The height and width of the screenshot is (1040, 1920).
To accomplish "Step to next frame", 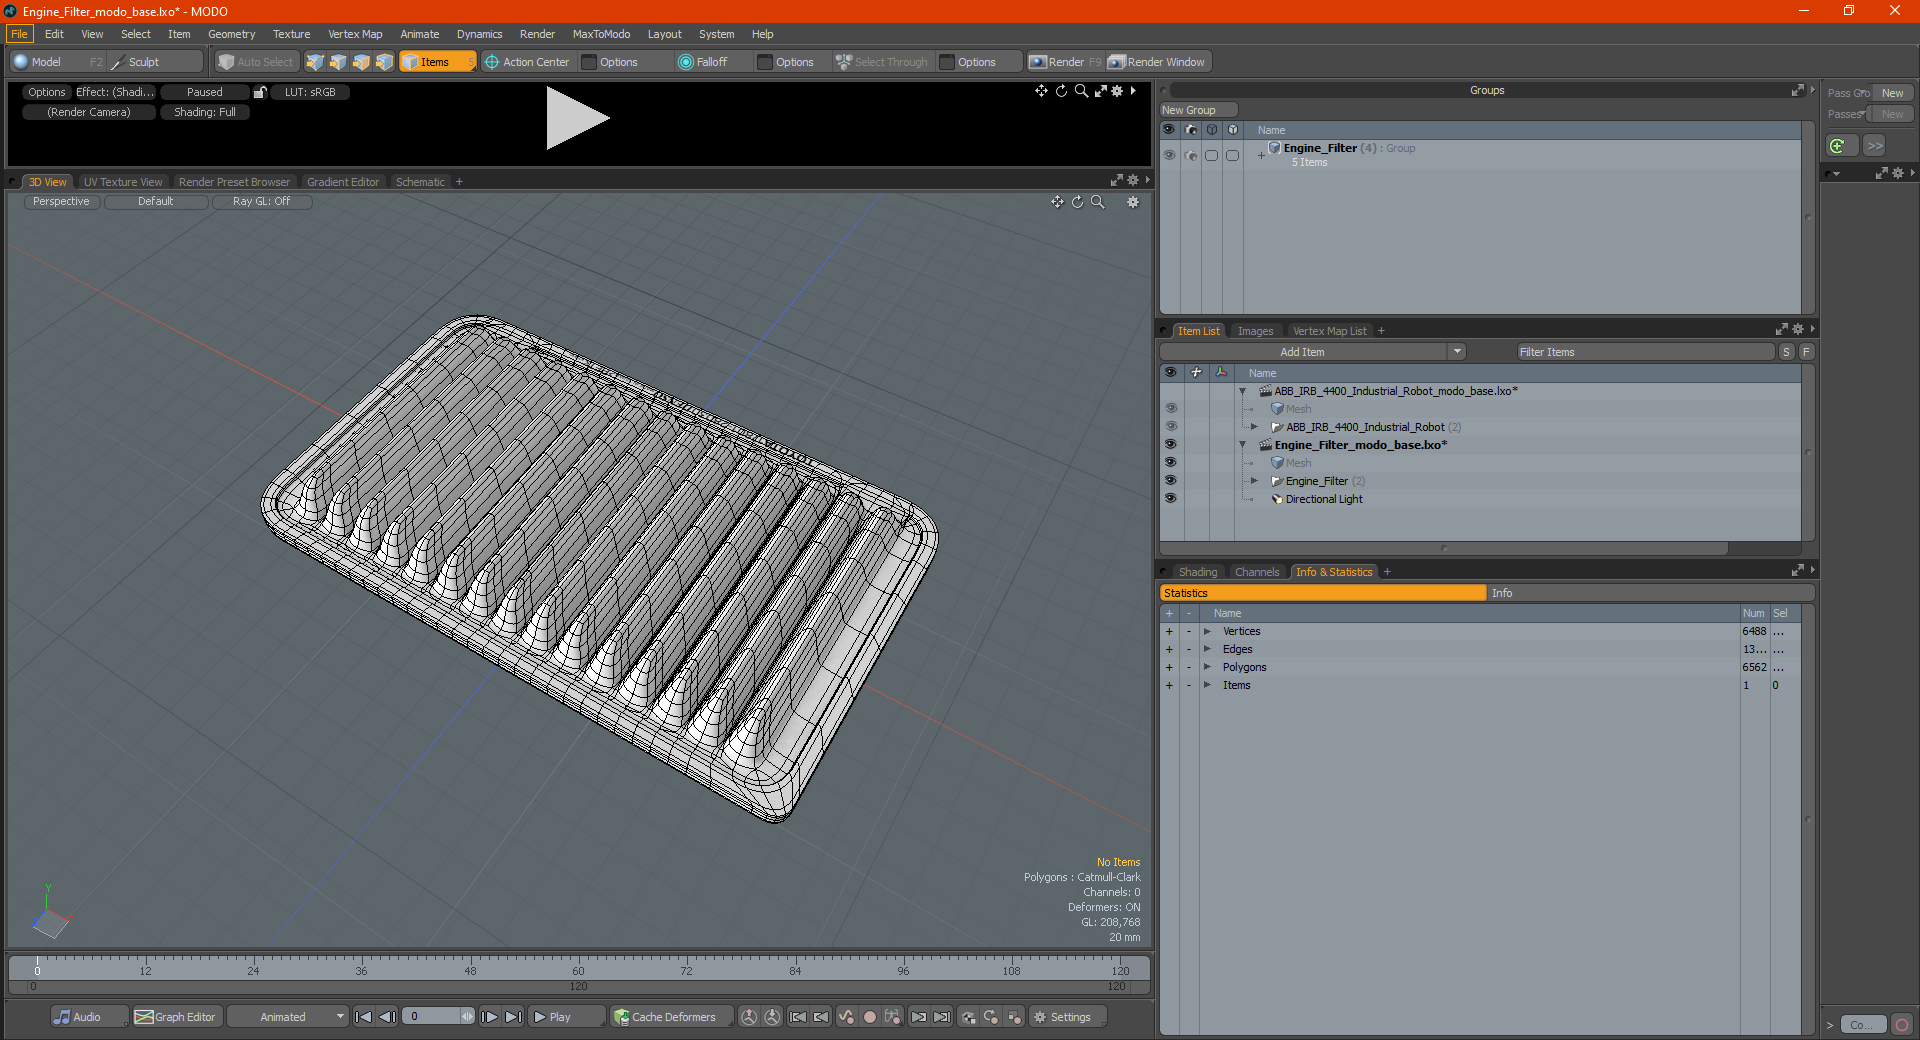I will coord(490,1017).
